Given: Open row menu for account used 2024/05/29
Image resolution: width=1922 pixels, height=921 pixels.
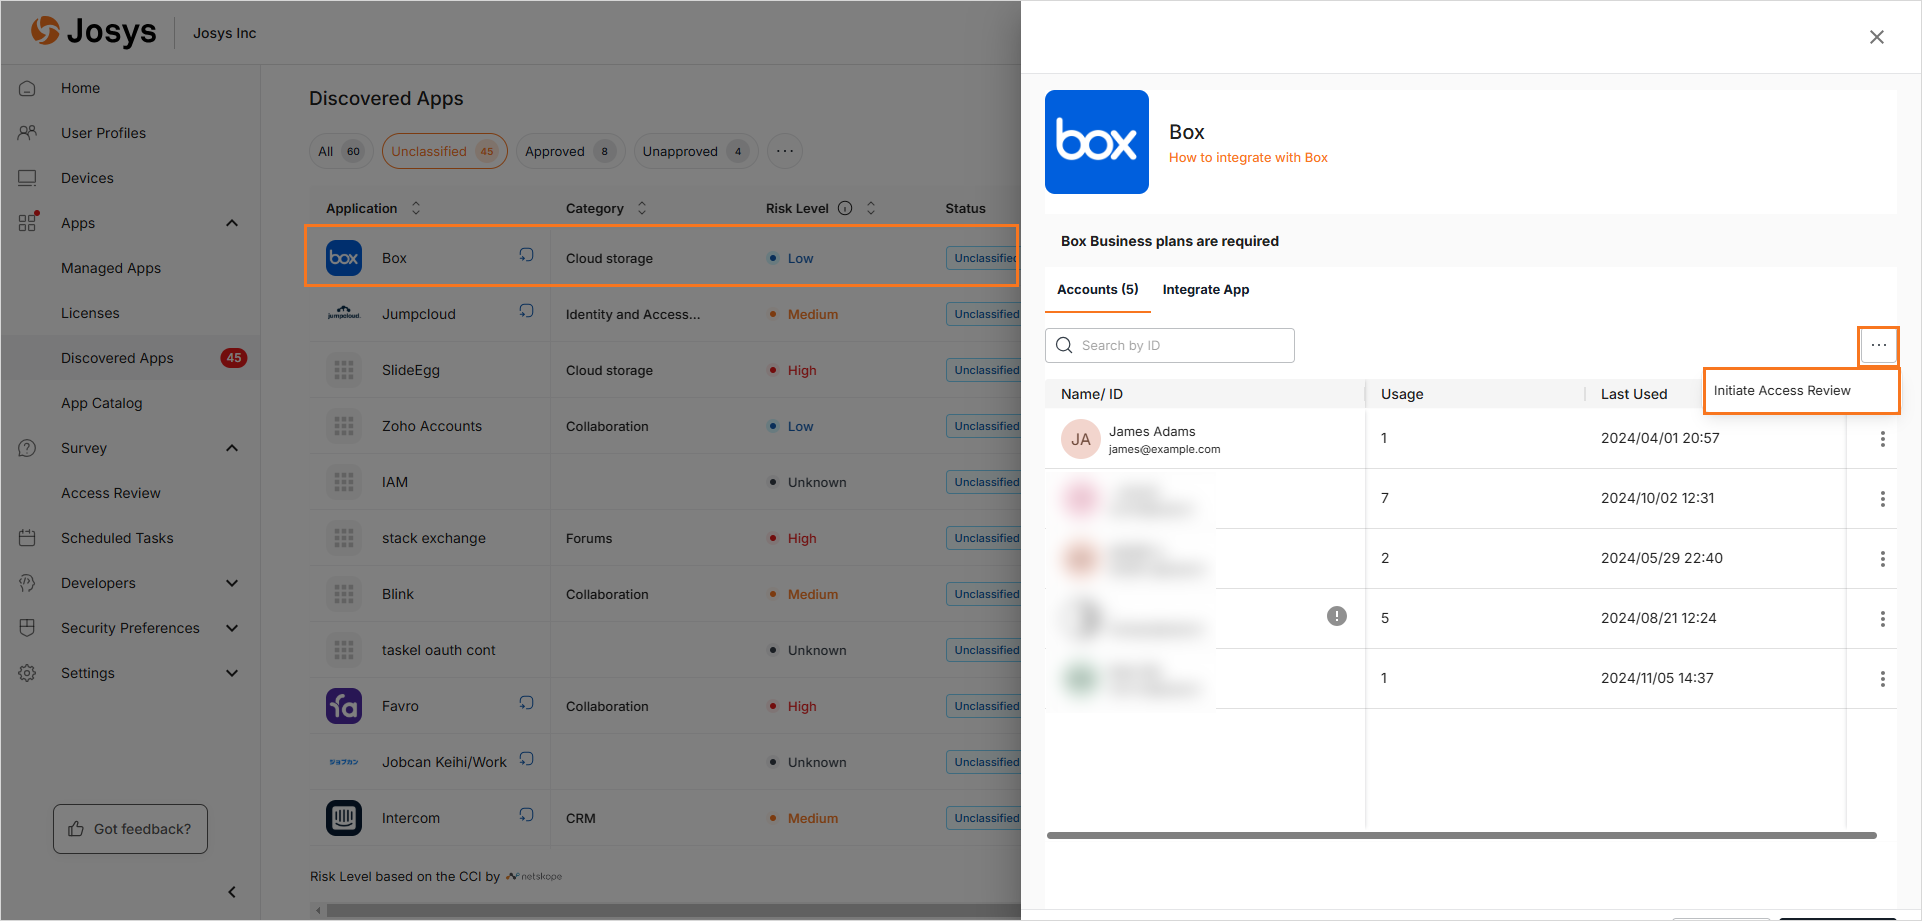Looking at the screenshot, I should tap(1882, 559).
